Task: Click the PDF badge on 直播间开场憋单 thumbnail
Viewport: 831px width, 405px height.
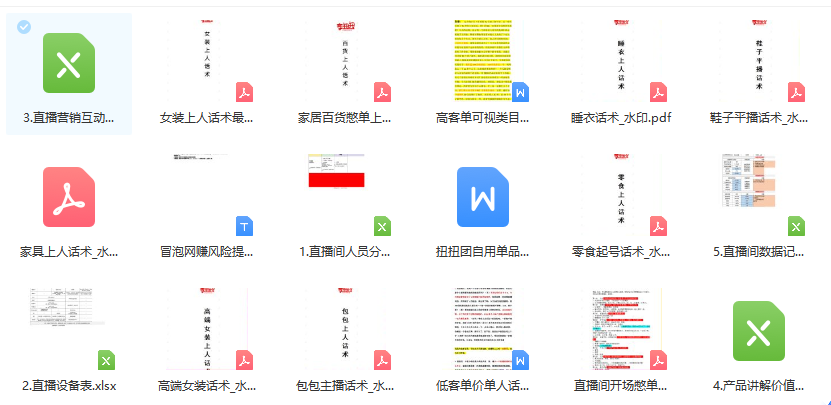Action: click(x=659, y=360)
